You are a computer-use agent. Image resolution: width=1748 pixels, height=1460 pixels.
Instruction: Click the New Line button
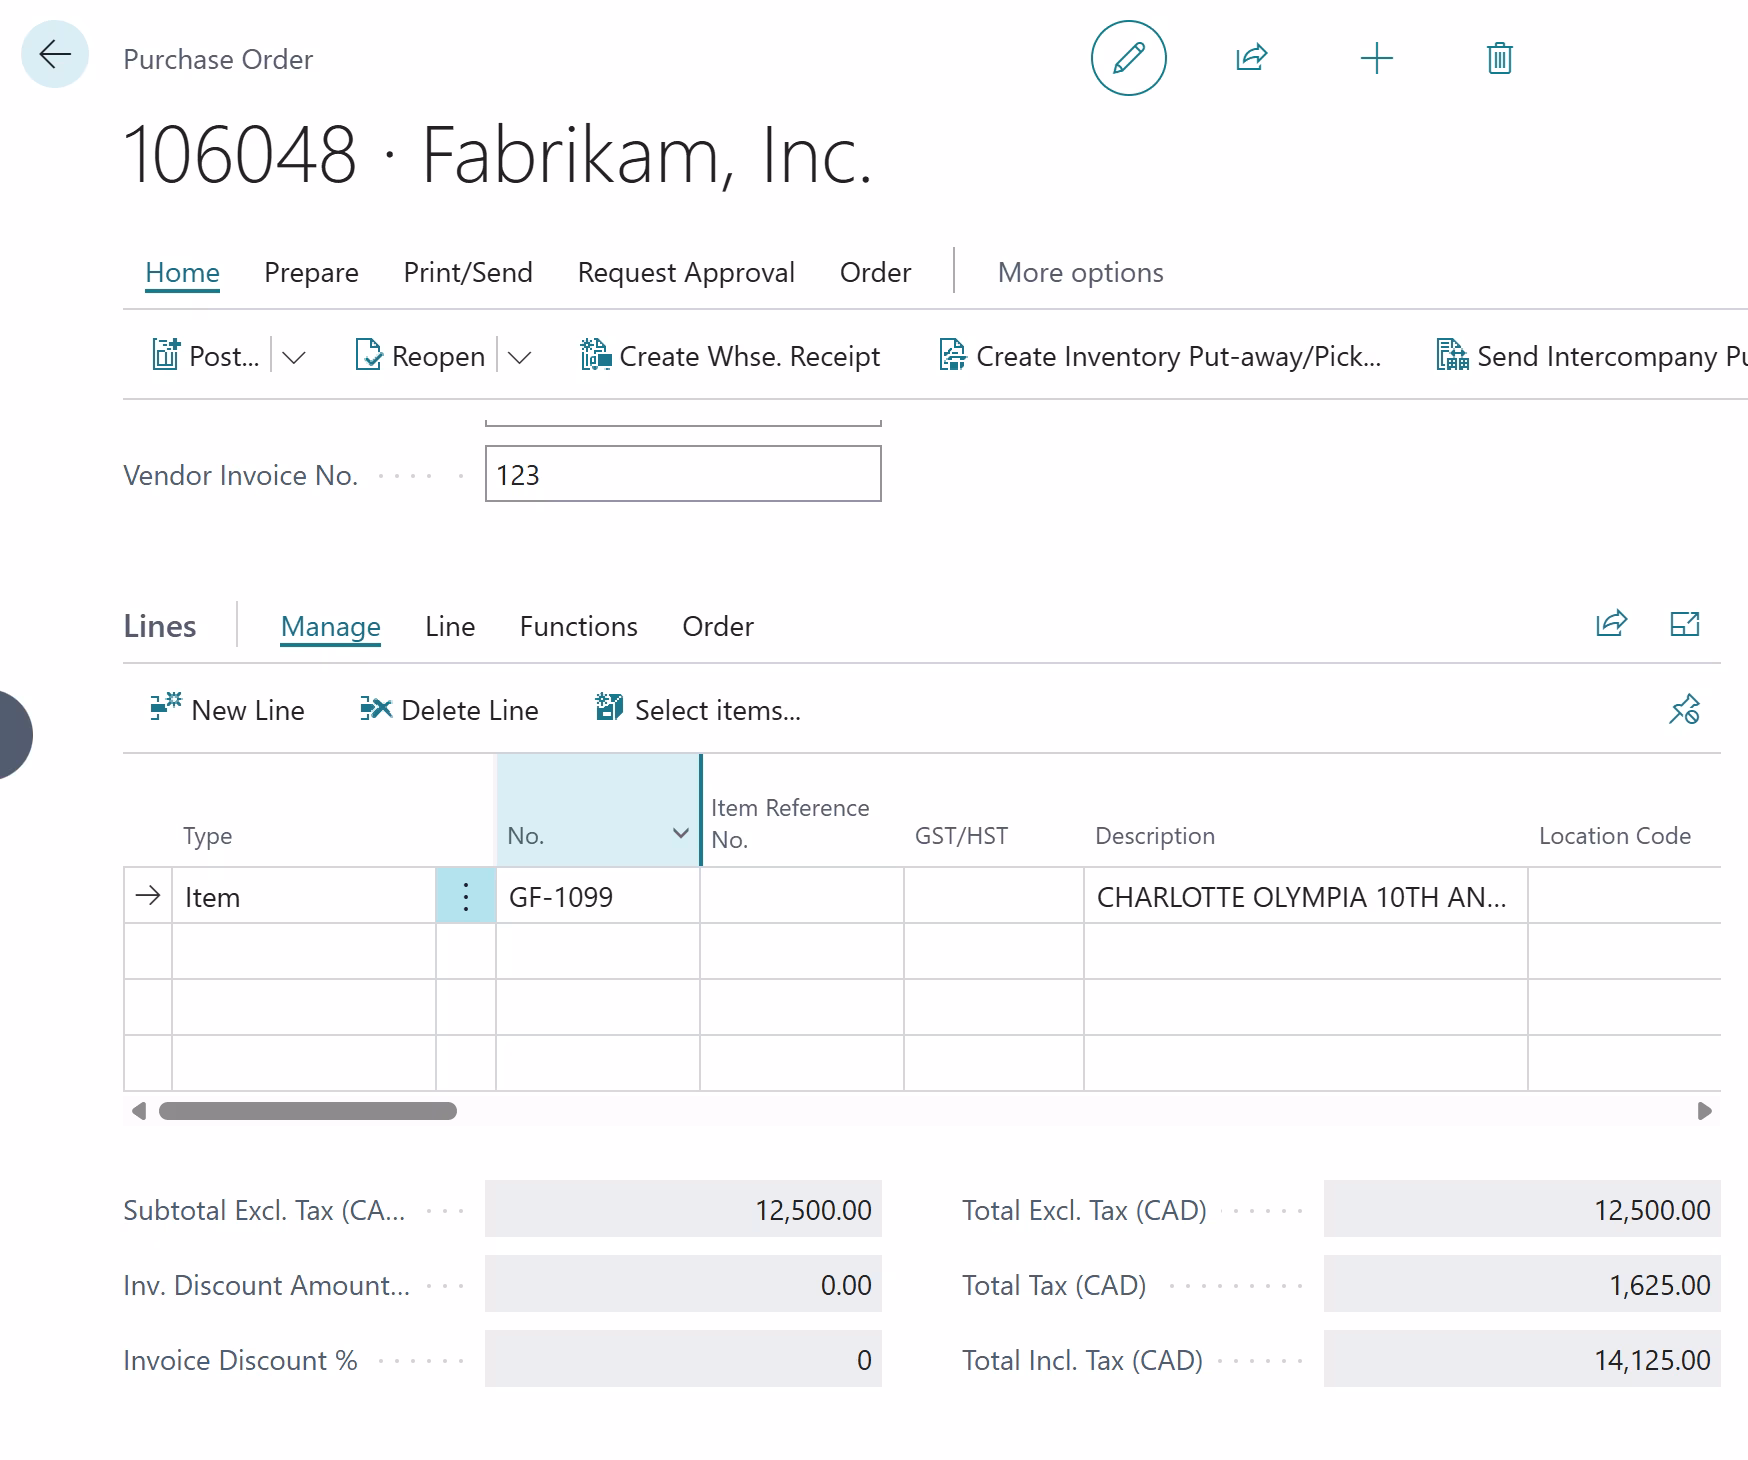pyautogui.click(x=227, y=710)
